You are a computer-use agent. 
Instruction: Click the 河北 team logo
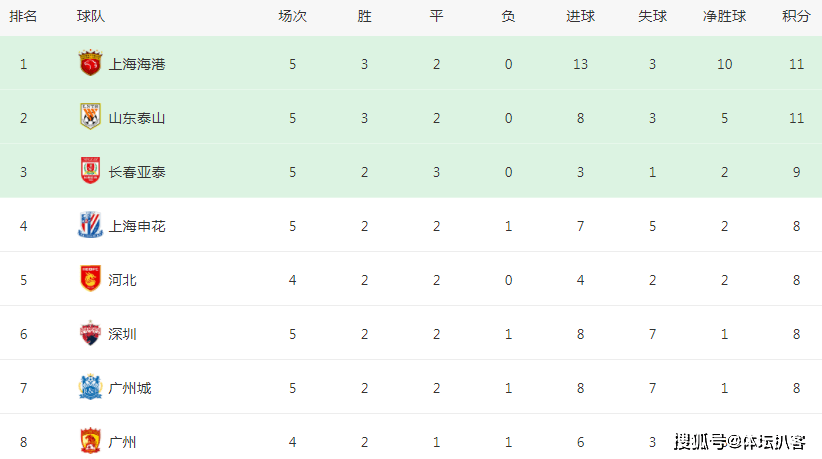tap(90, 279)
